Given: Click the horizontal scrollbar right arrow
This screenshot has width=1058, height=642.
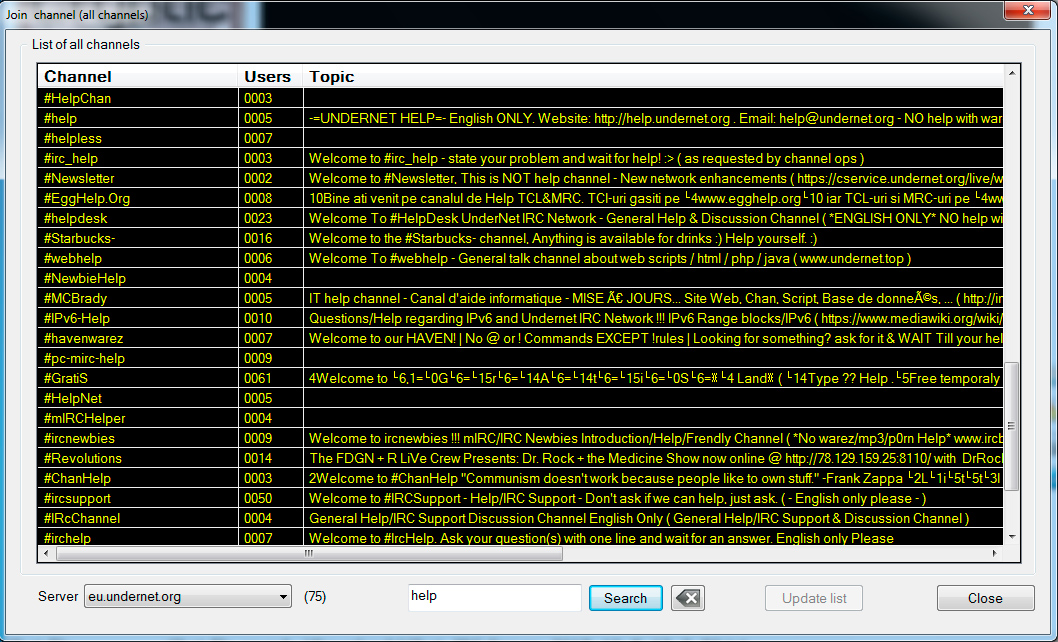Looking at the screenshot, I should (995, 554).
